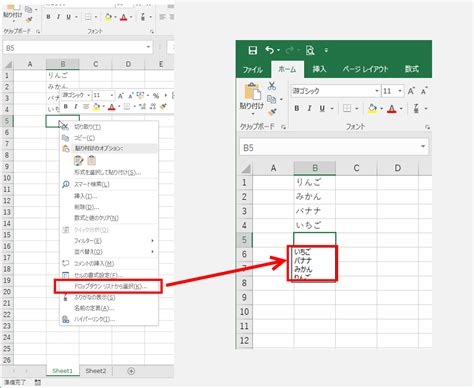Toggle Bold in right window ribbon
Screen dimensions: 474x388
click(296, 108)
